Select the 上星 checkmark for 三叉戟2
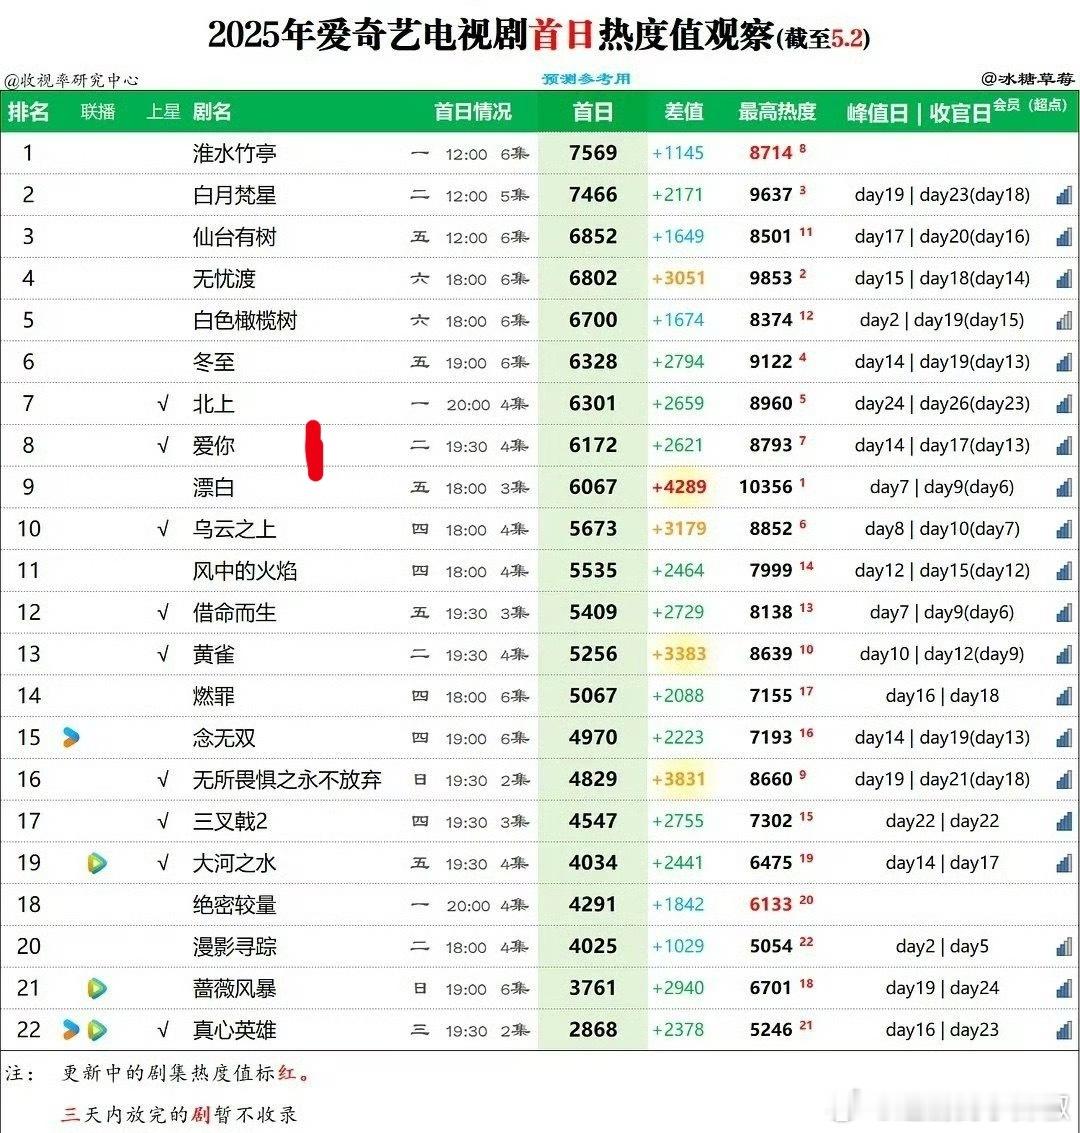The width and height of the screenshot is (1080, 1133). click(x=163, y=821)
